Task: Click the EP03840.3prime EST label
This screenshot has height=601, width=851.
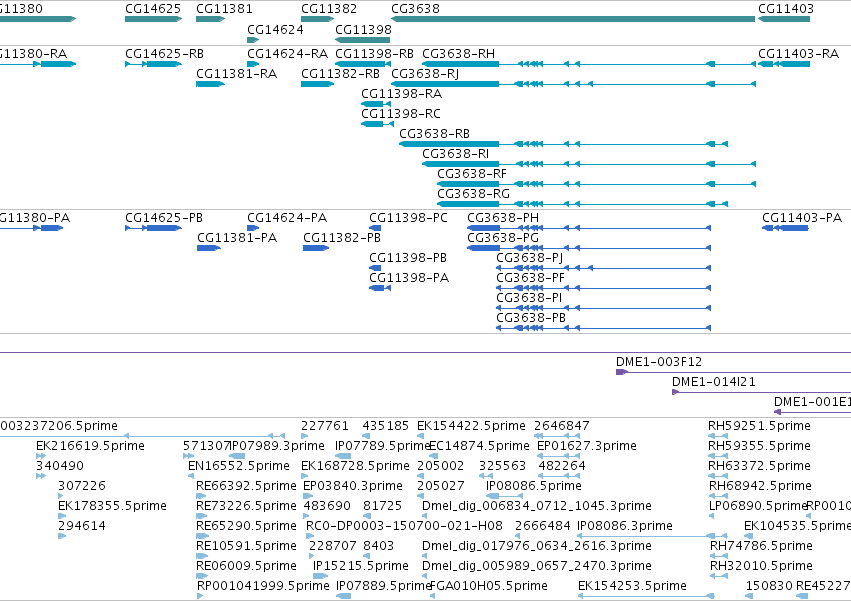Action: pos(353,486)
